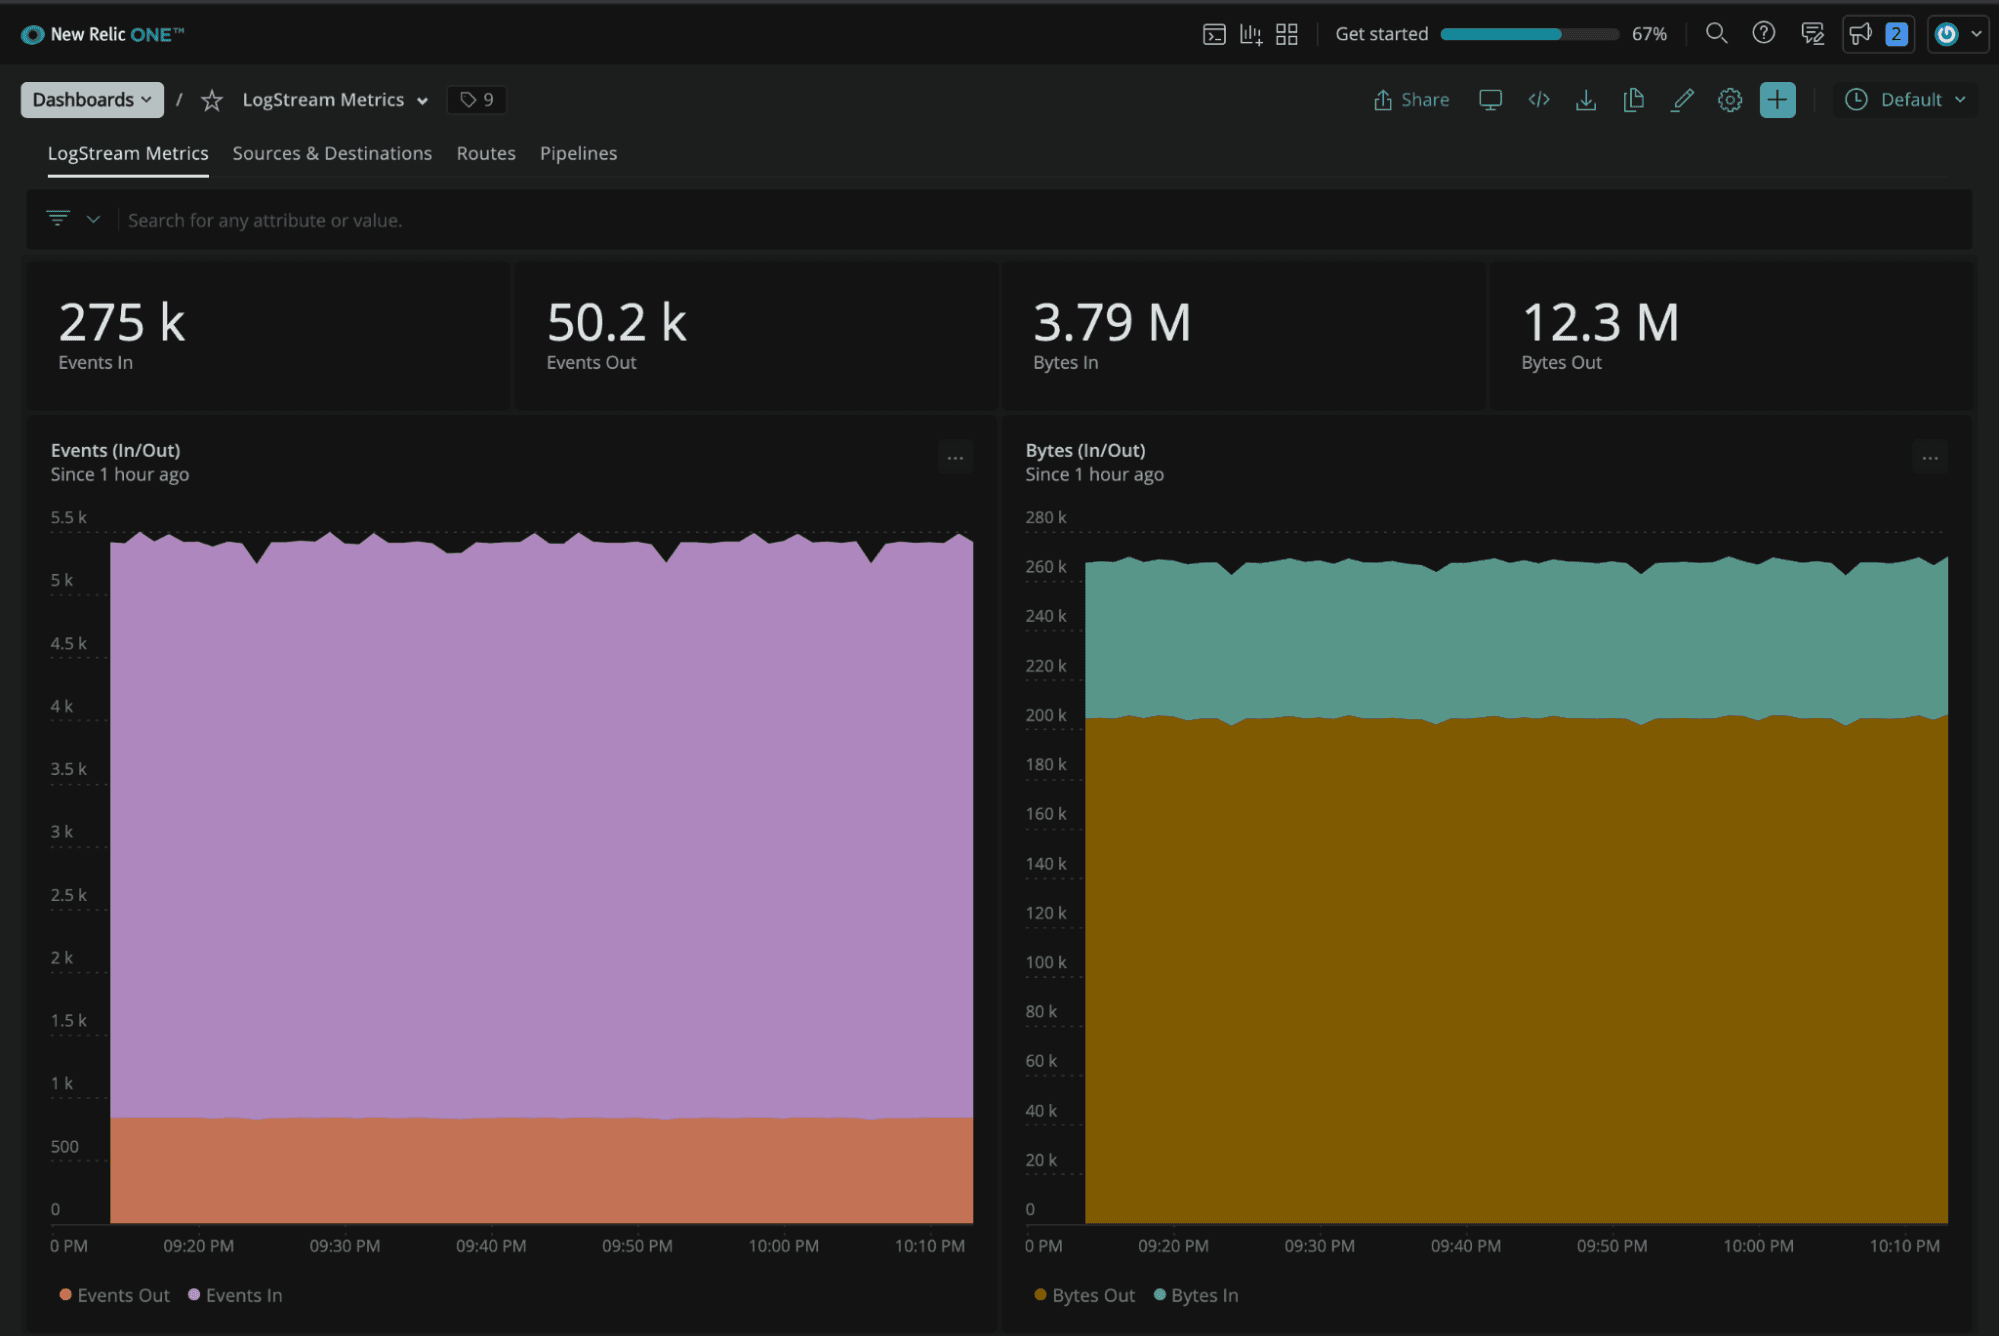Viewport: 1999px width, 1337px height.
Task: Toggle Events Out legend series
Action: 114,1295
